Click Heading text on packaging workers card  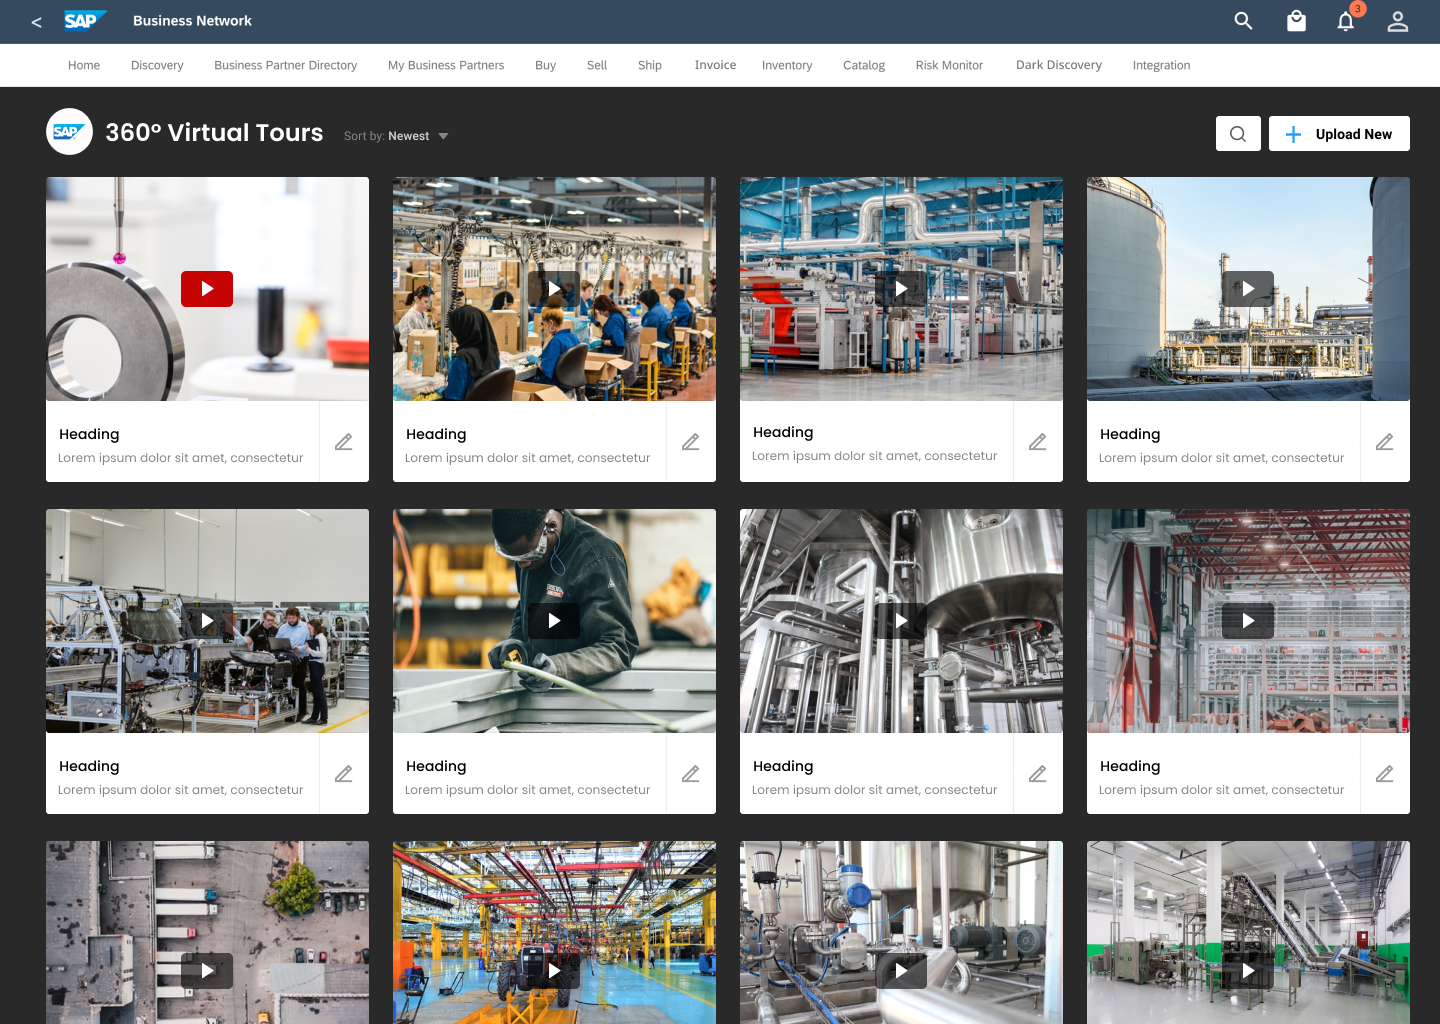(436, 434)
